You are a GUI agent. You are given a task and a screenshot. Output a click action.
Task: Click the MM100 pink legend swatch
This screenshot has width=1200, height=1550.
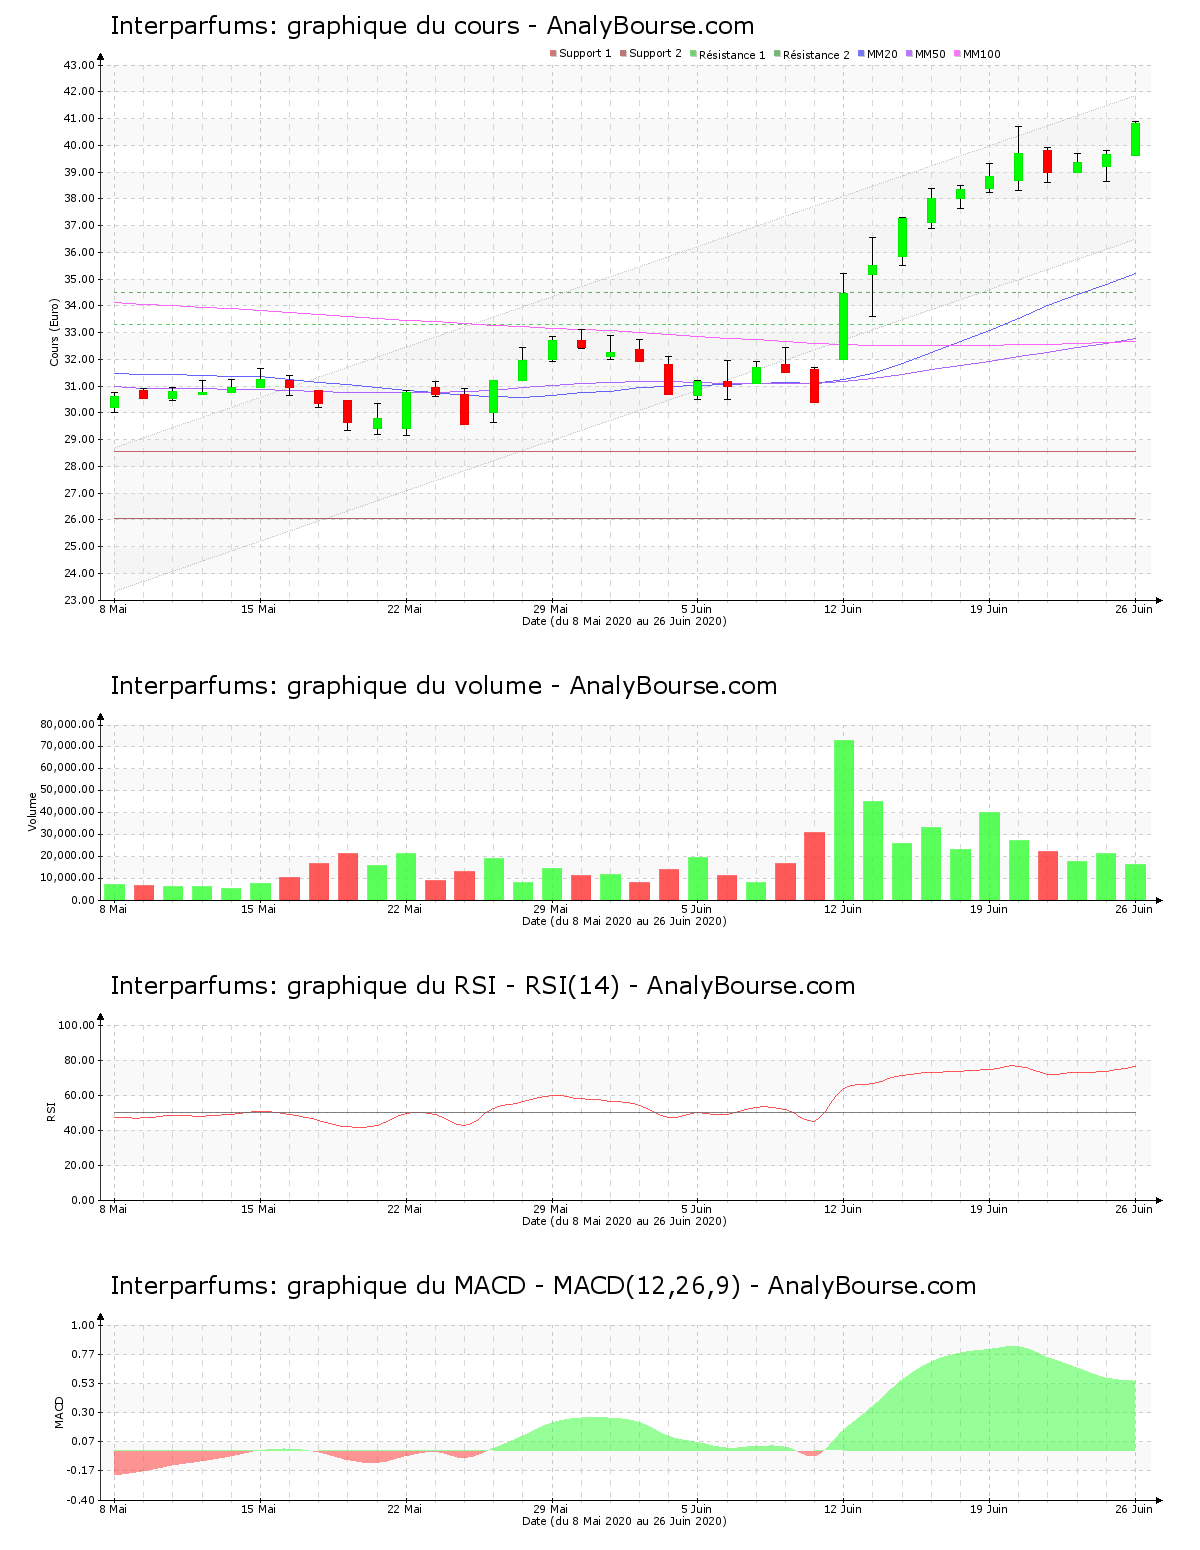(x=957, y=54)
